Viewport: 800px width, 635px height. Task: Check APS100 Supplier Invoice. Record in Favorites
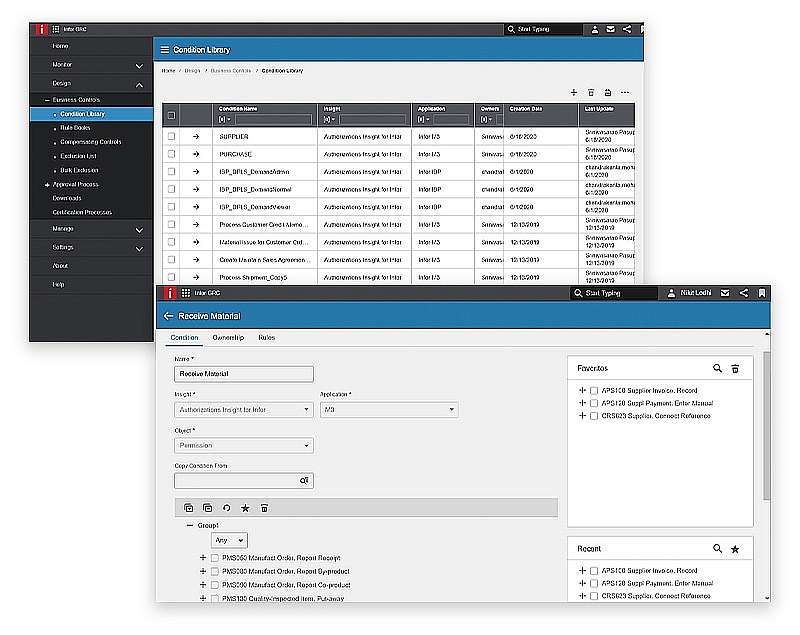[x=594, y=391]
